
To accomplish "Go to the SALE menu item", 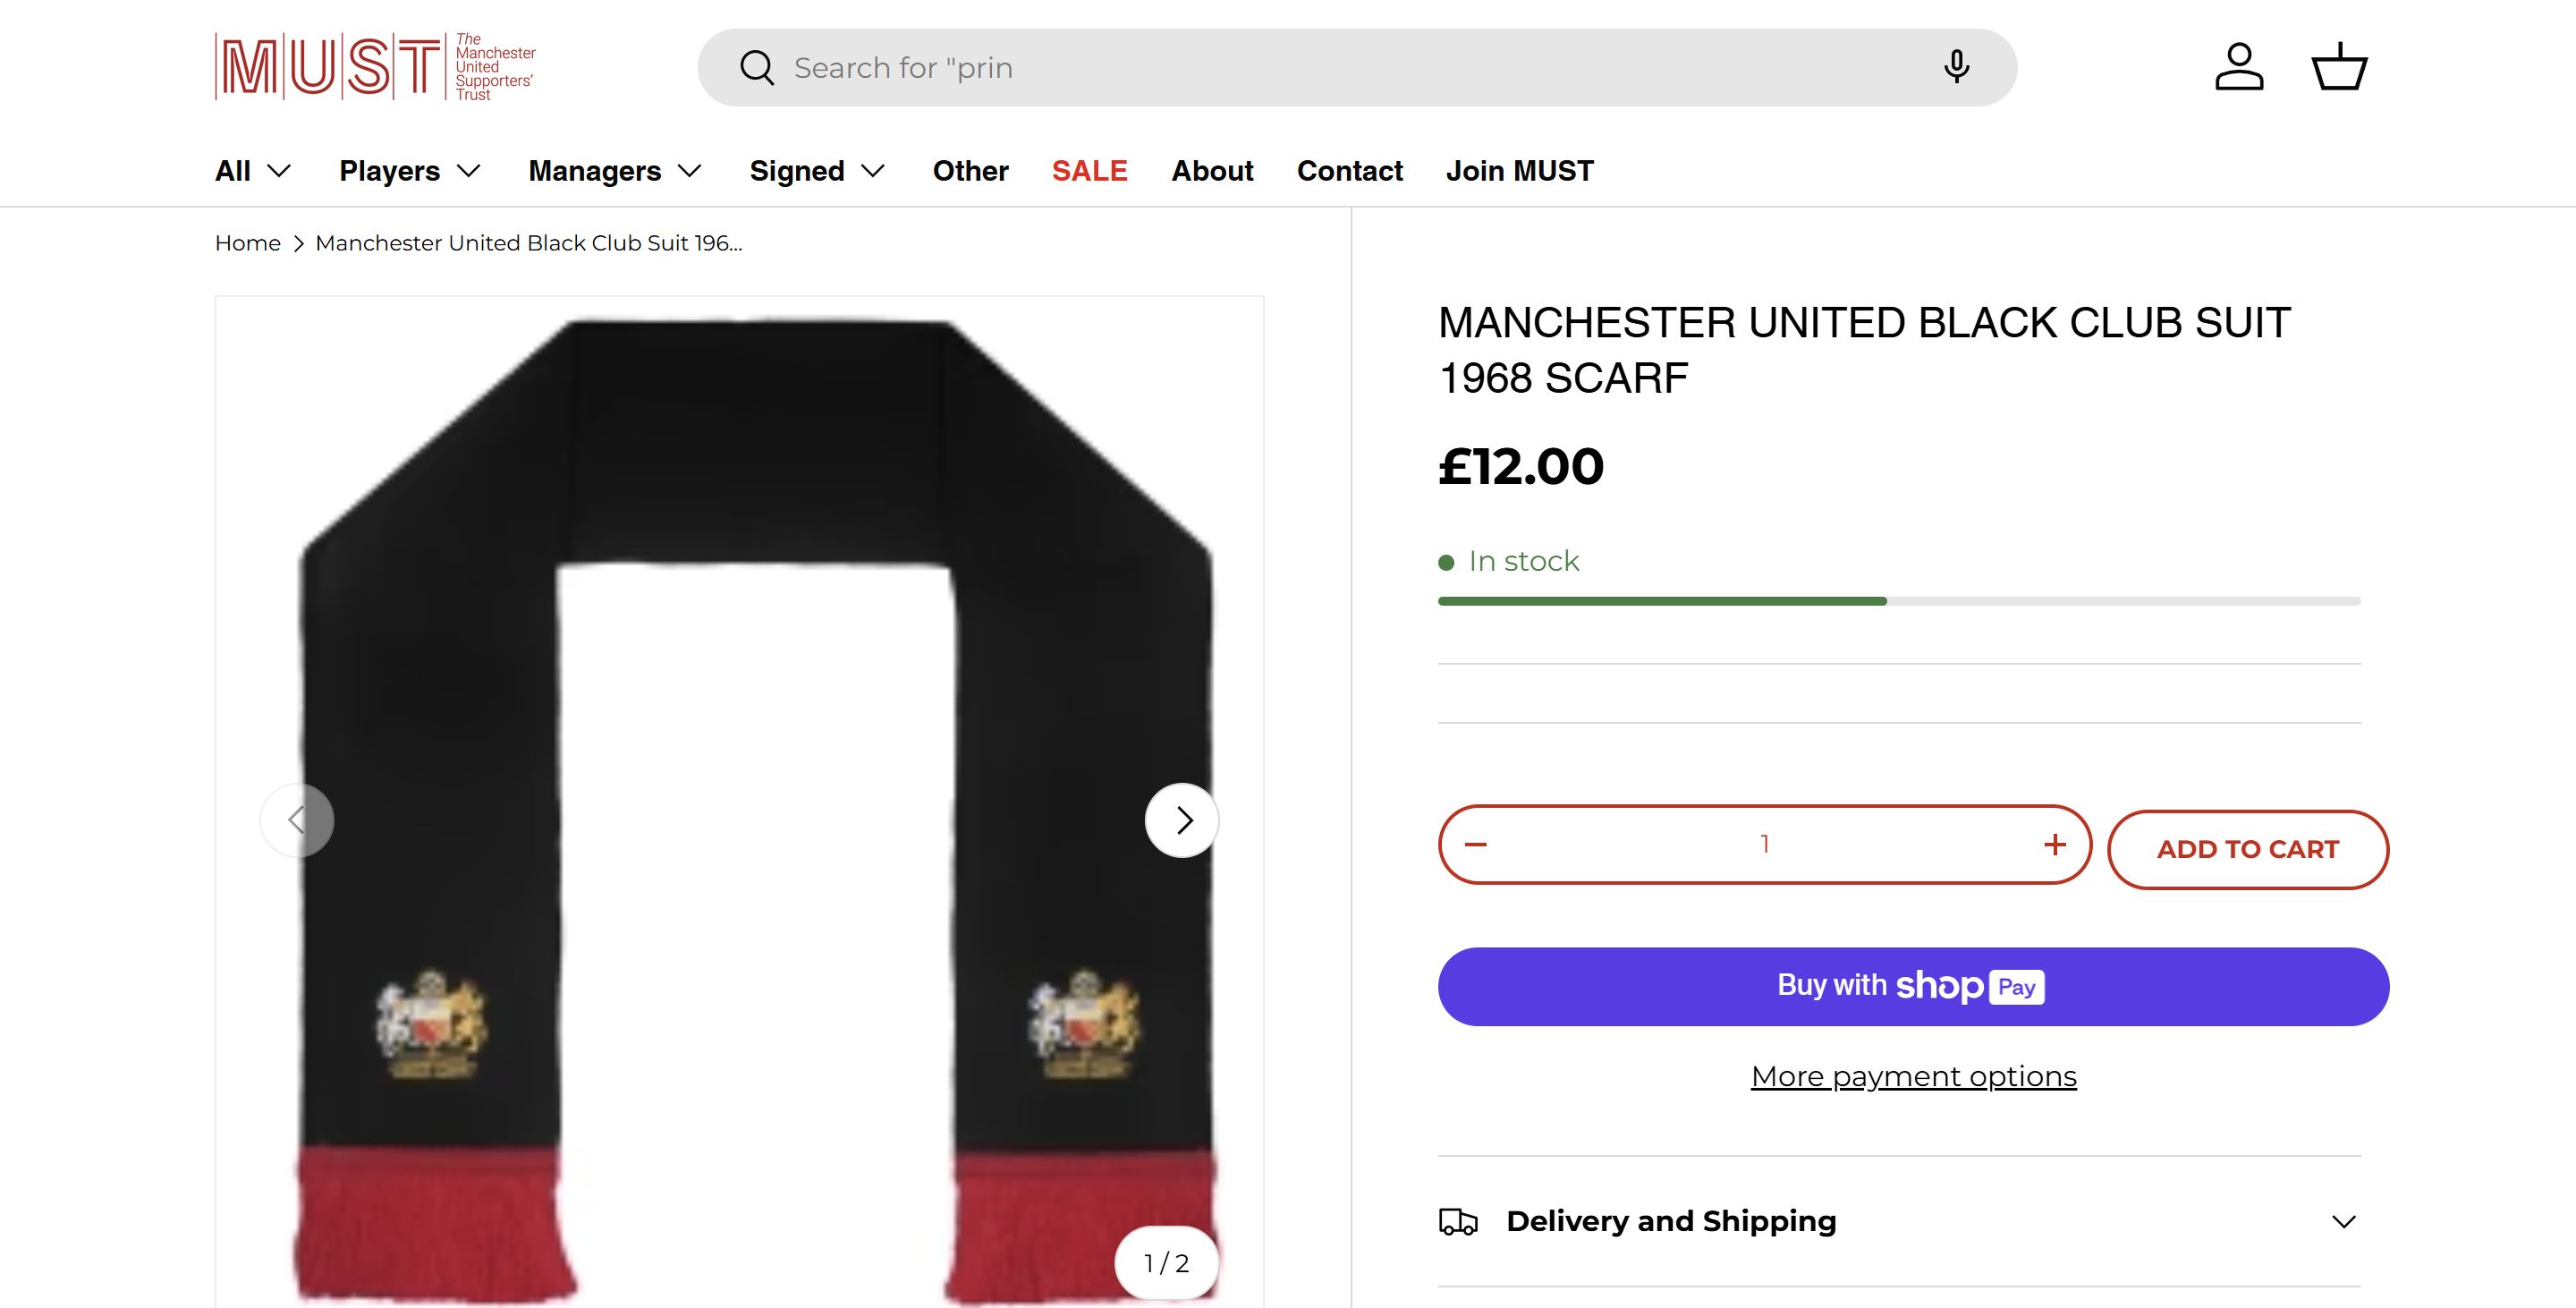I will click(1089, 171).
